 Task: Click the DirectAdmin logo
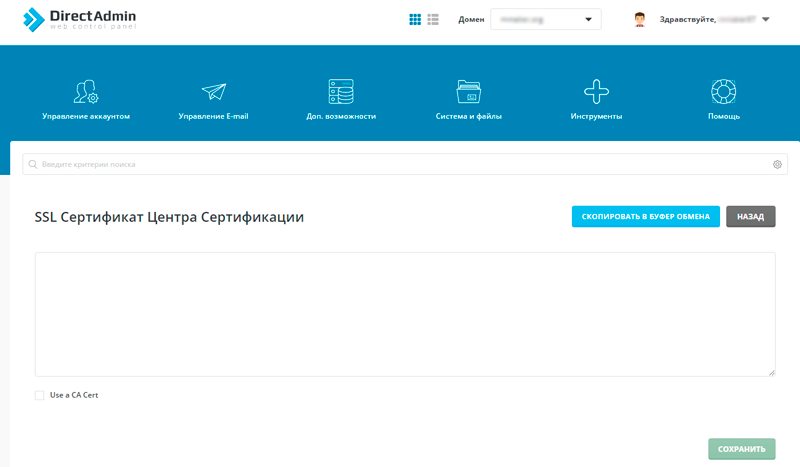[80, 20]
